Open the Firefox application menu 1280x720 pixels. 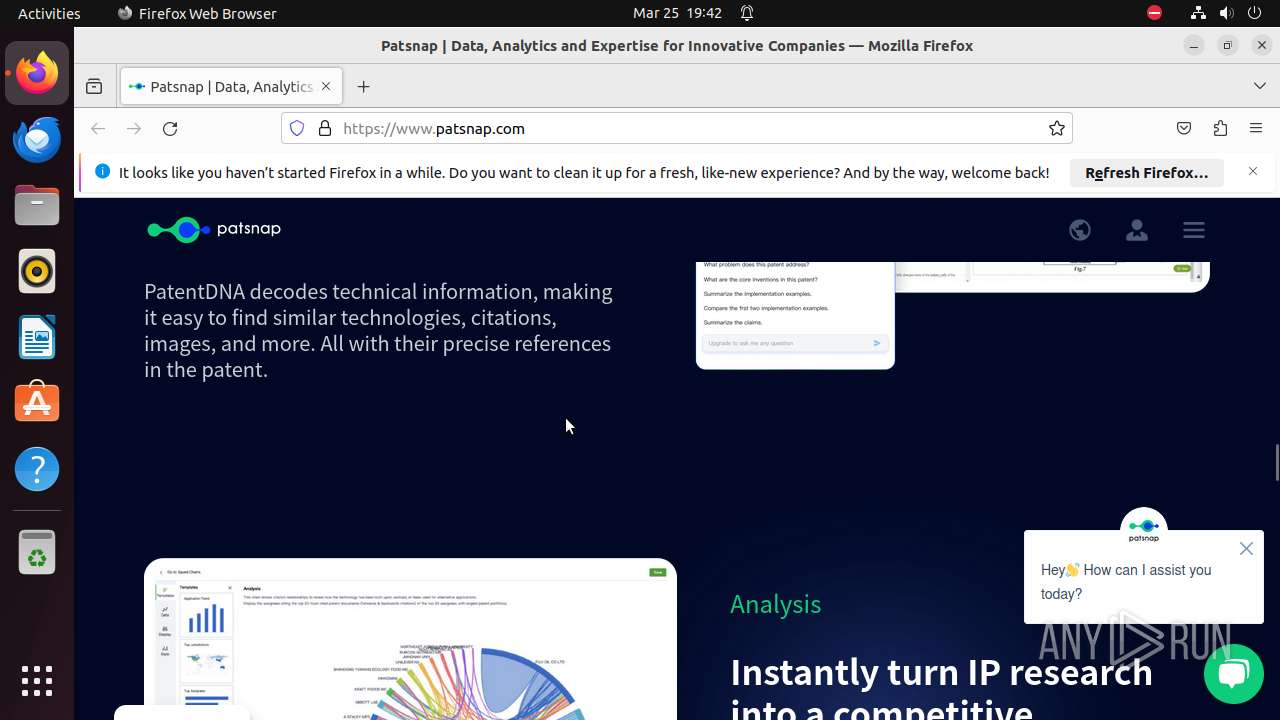tap(1256, 128)
